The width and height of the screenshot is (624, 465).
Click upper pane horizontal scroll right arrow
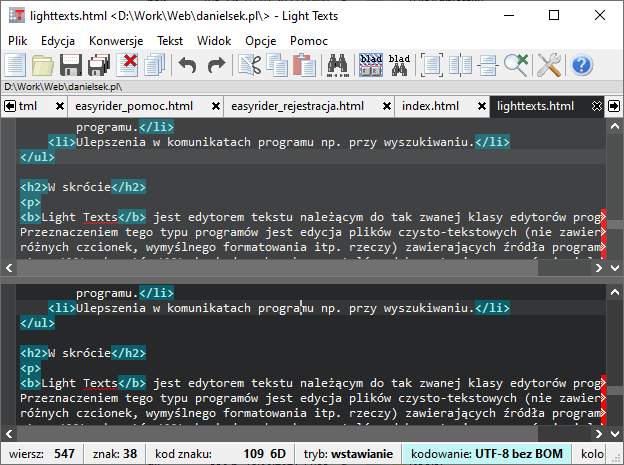599,268
